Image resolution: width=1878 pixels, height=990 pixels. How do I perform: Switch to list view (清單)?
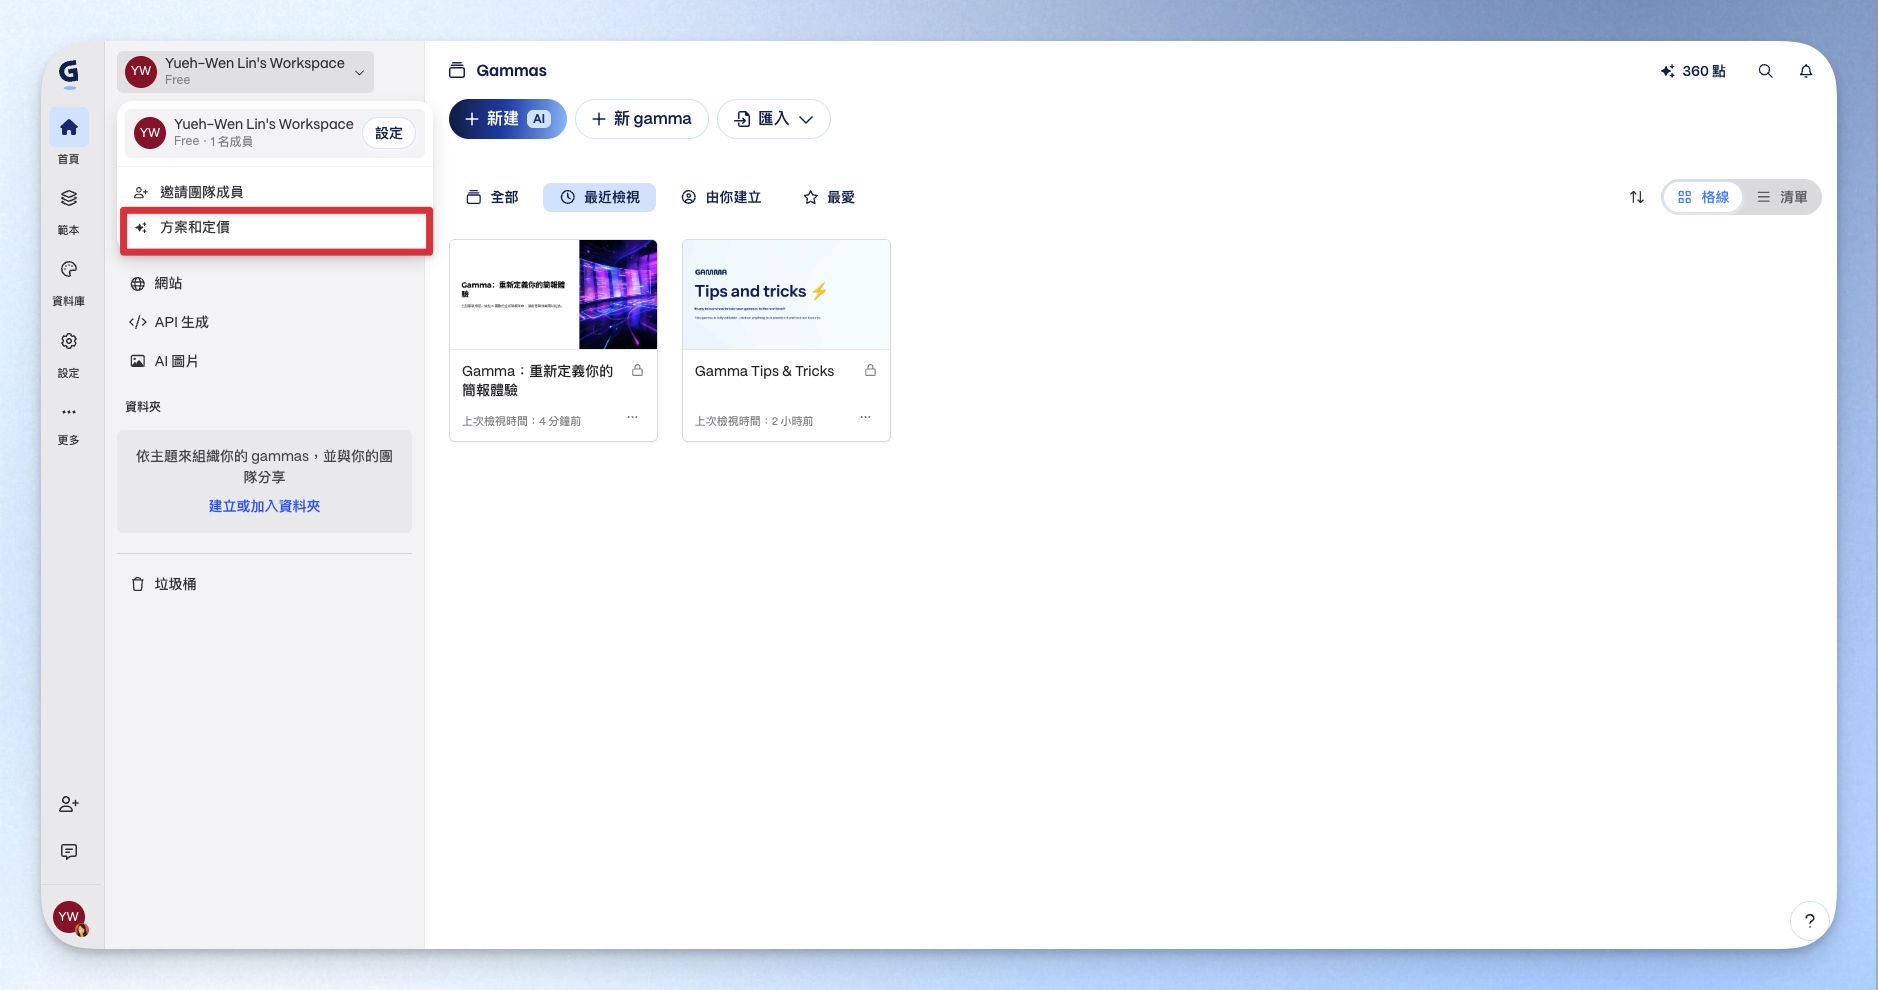click(1782, 197)
